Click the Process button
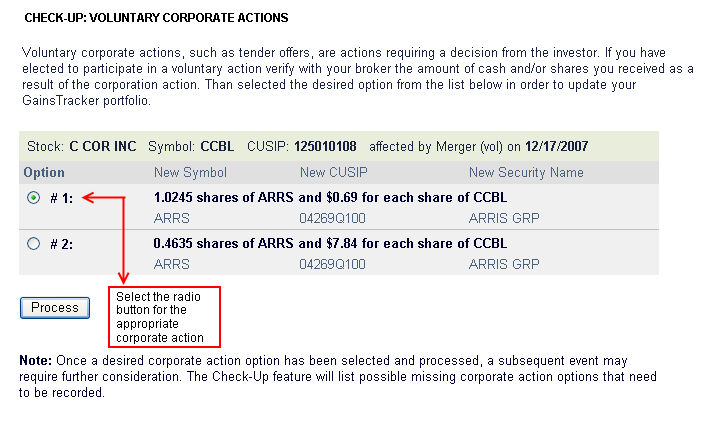The image size is (723, 430). pos(55,307)
